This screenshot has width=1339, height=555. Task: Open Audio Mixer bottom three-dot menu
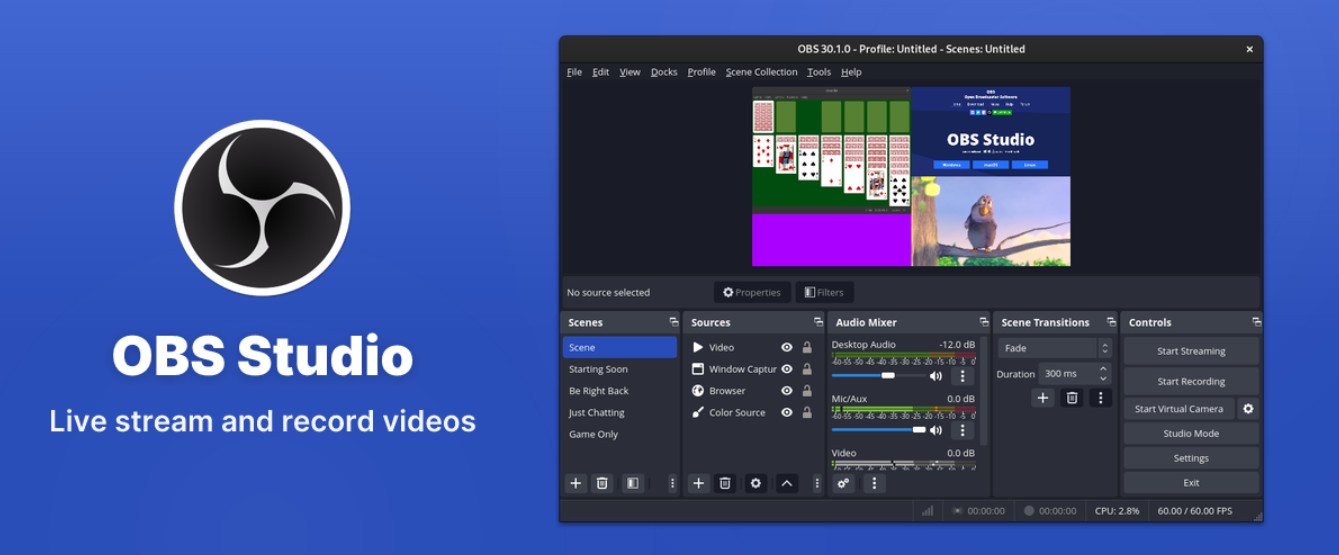(874, 483)
